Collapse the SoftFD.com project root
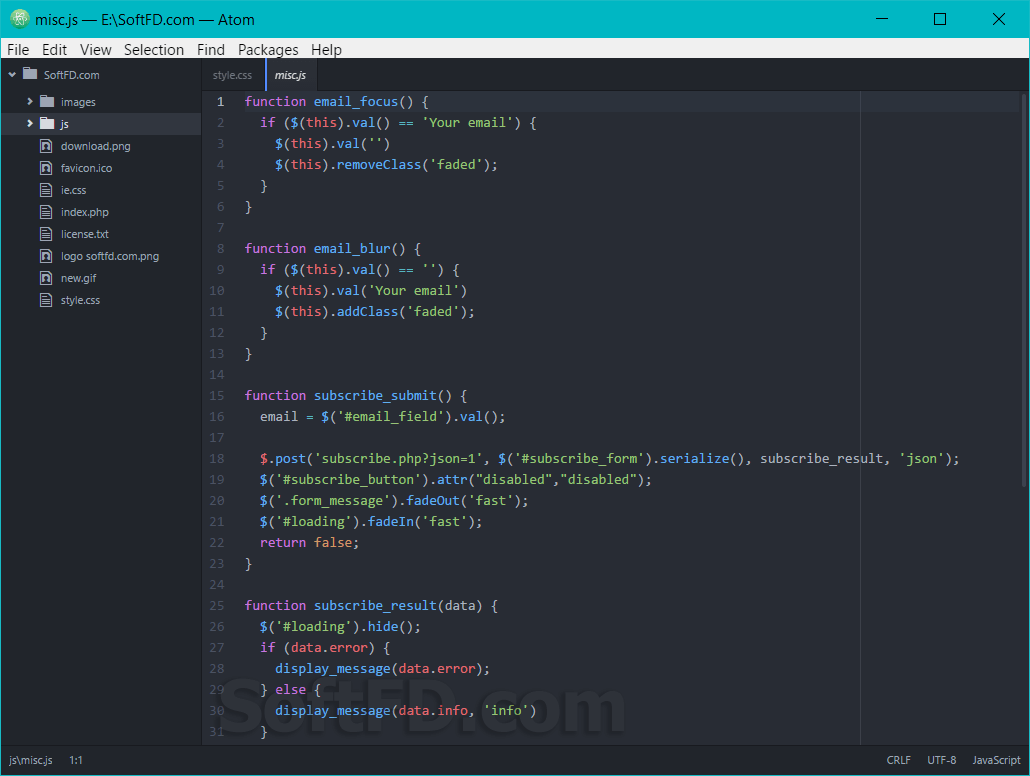 point(12,75)
